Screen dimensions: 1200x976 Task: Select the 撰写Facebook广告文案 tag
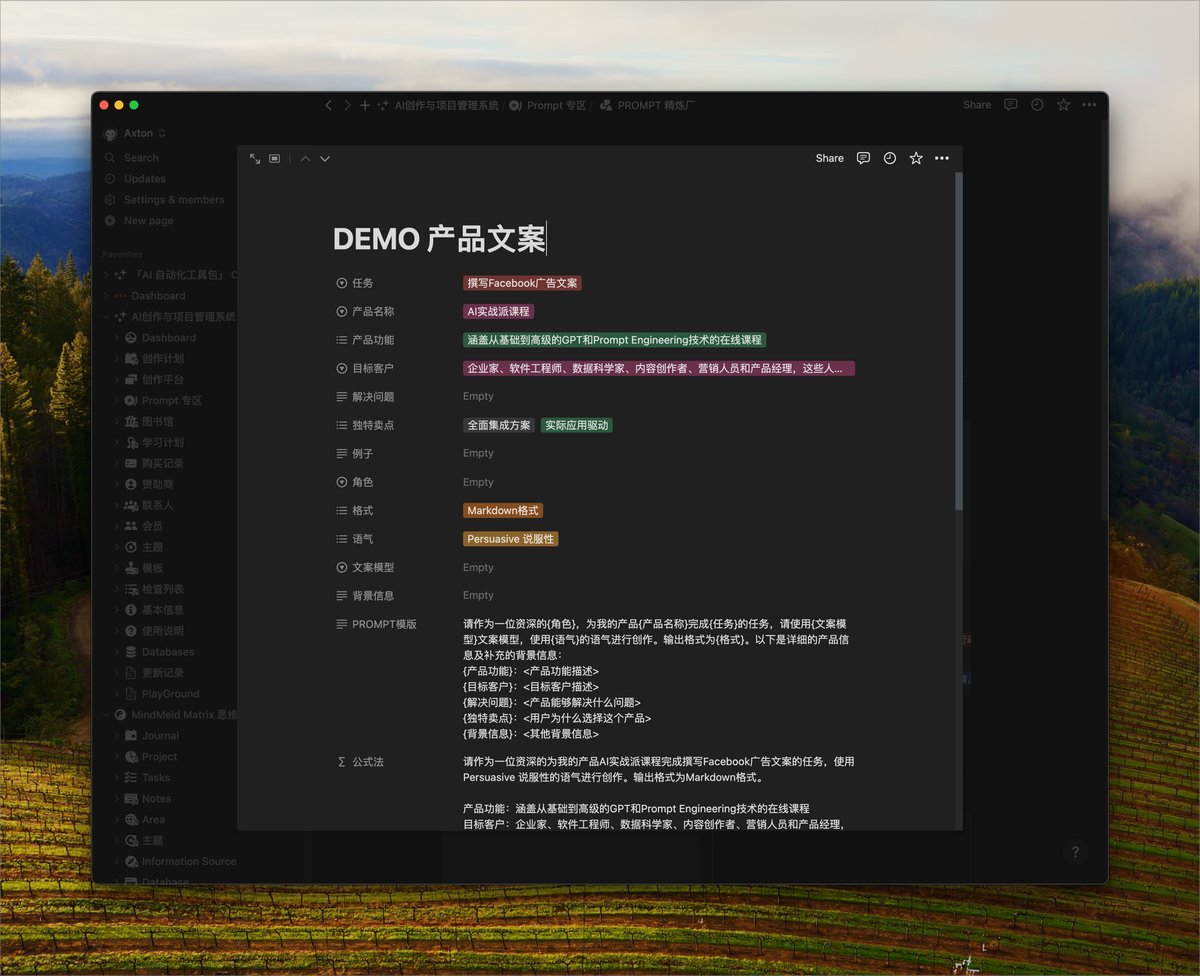coord(522,283)
